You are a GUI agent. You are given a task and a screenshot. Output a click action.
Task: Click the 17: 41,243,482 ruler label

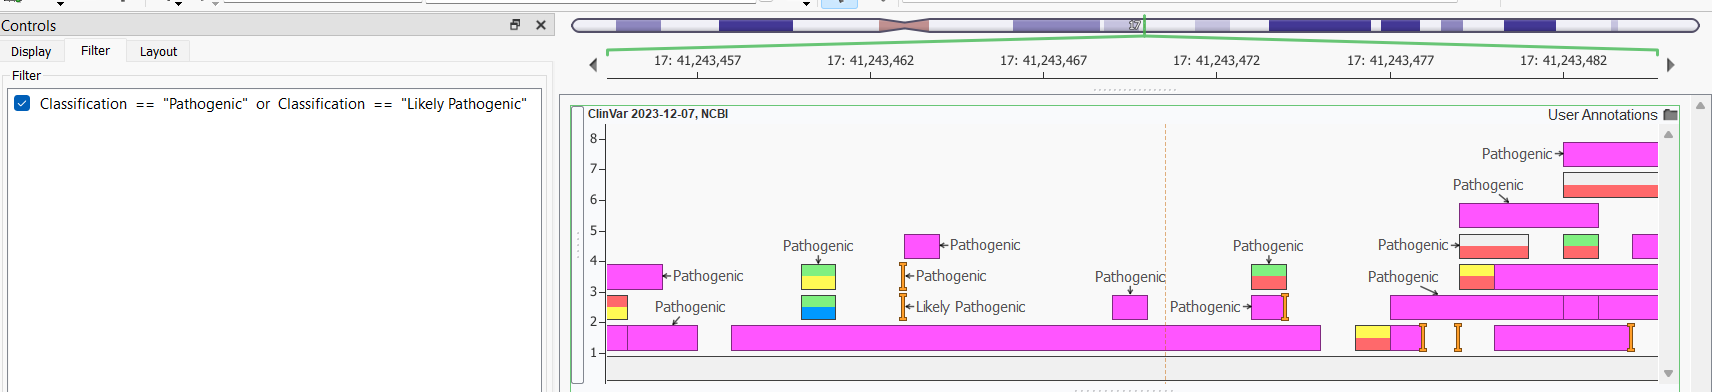tap(1563, 60)
